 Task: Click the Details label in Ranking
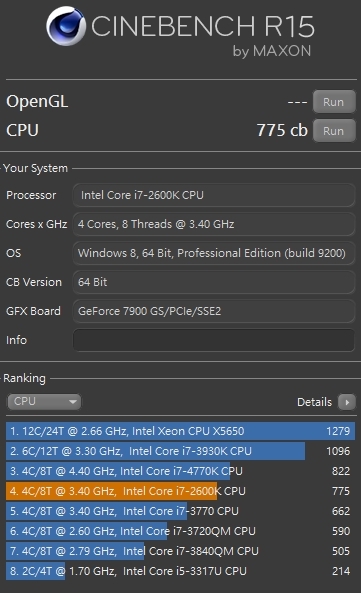pos(314,402)
